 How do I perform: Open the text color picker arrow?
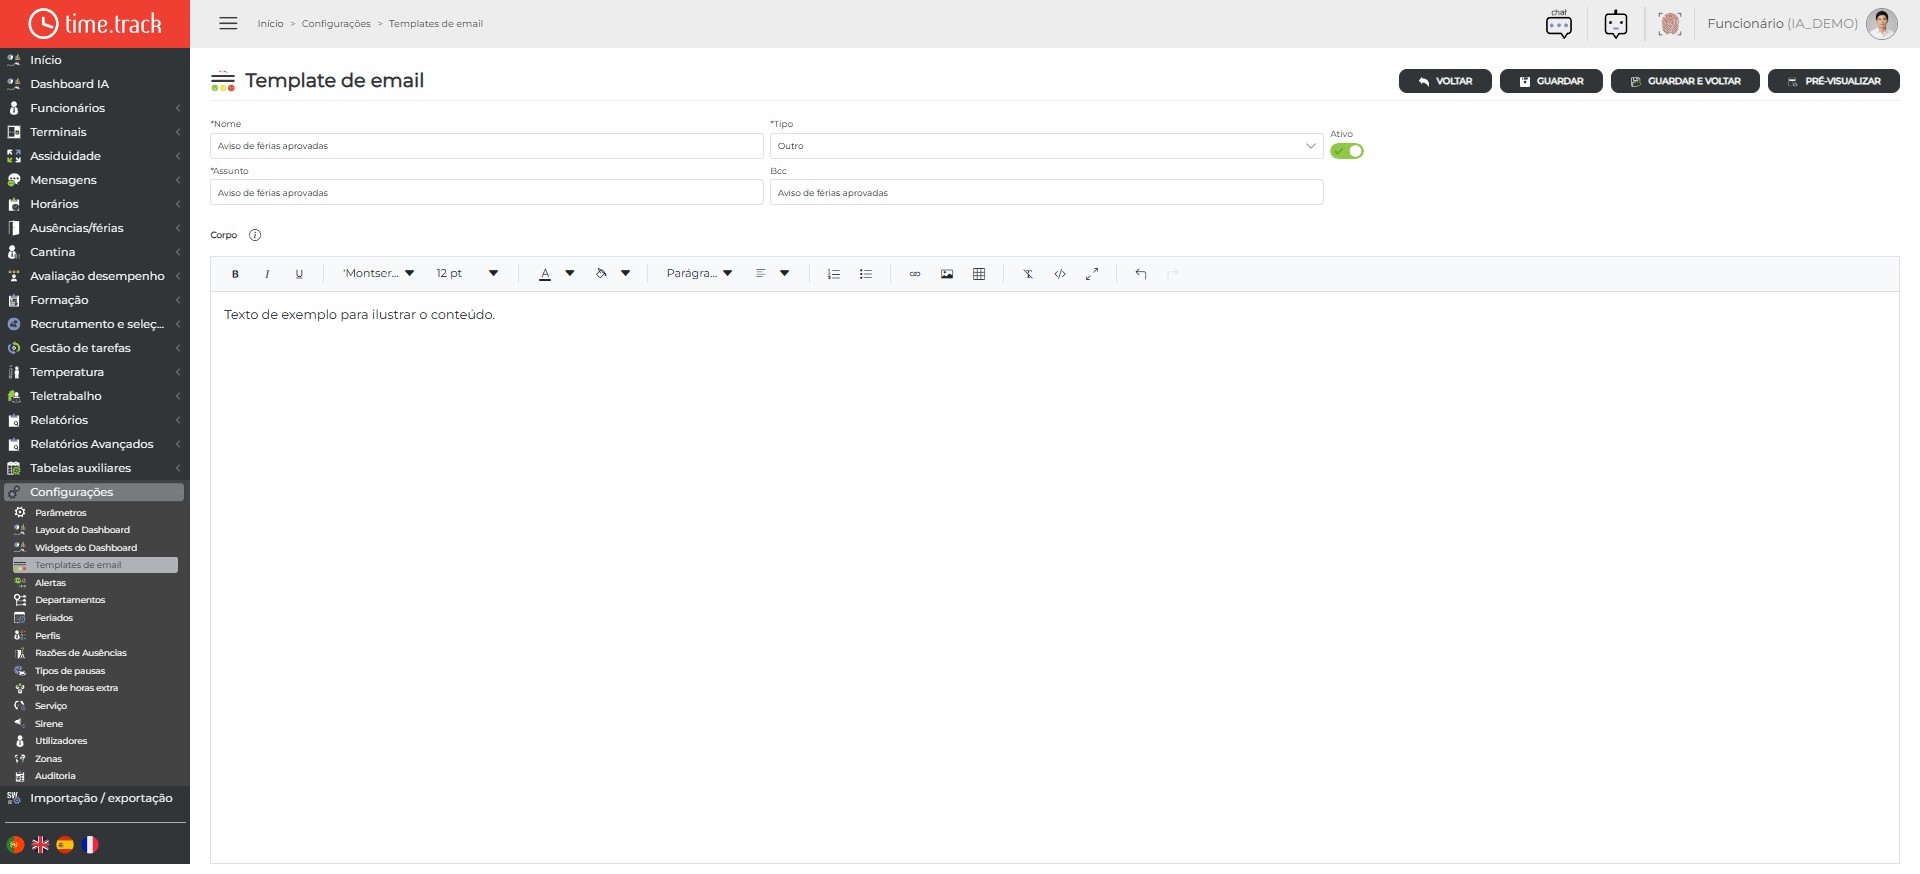(x=570, y=274)
